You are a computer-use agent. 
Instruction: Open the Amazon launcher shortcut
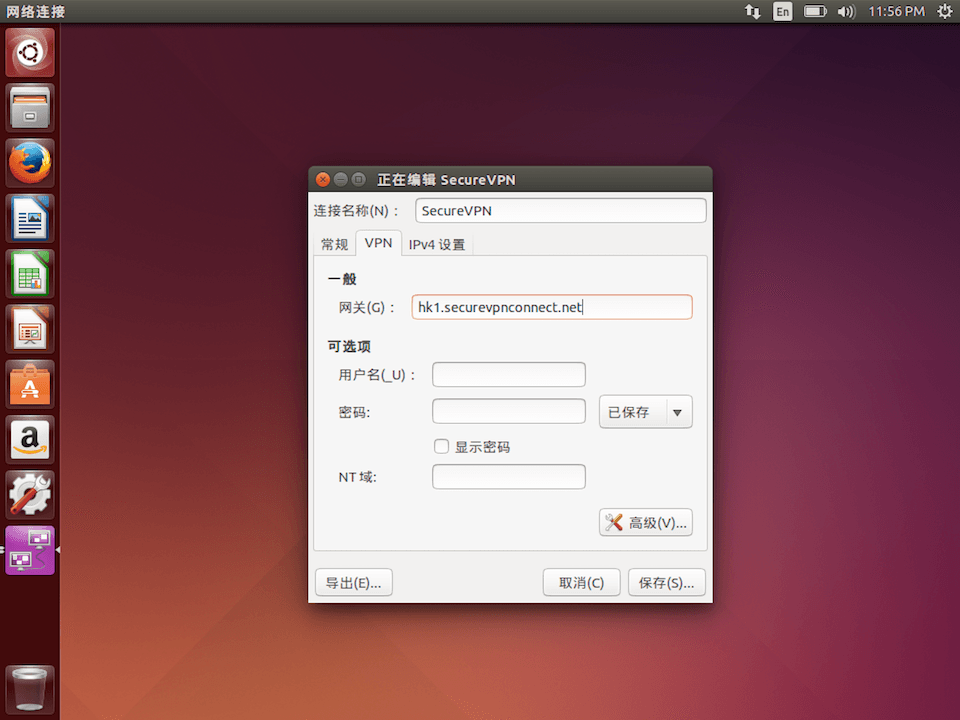point(29,439)
